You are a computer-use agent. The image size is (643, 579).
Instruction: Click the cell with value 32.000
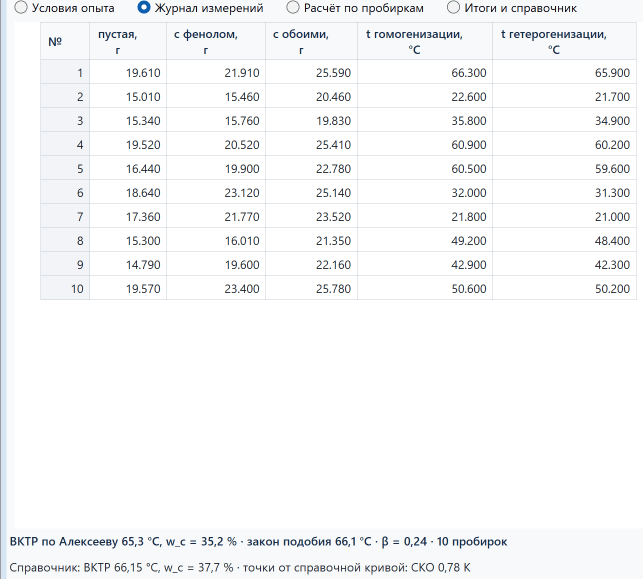pos(425,193)
